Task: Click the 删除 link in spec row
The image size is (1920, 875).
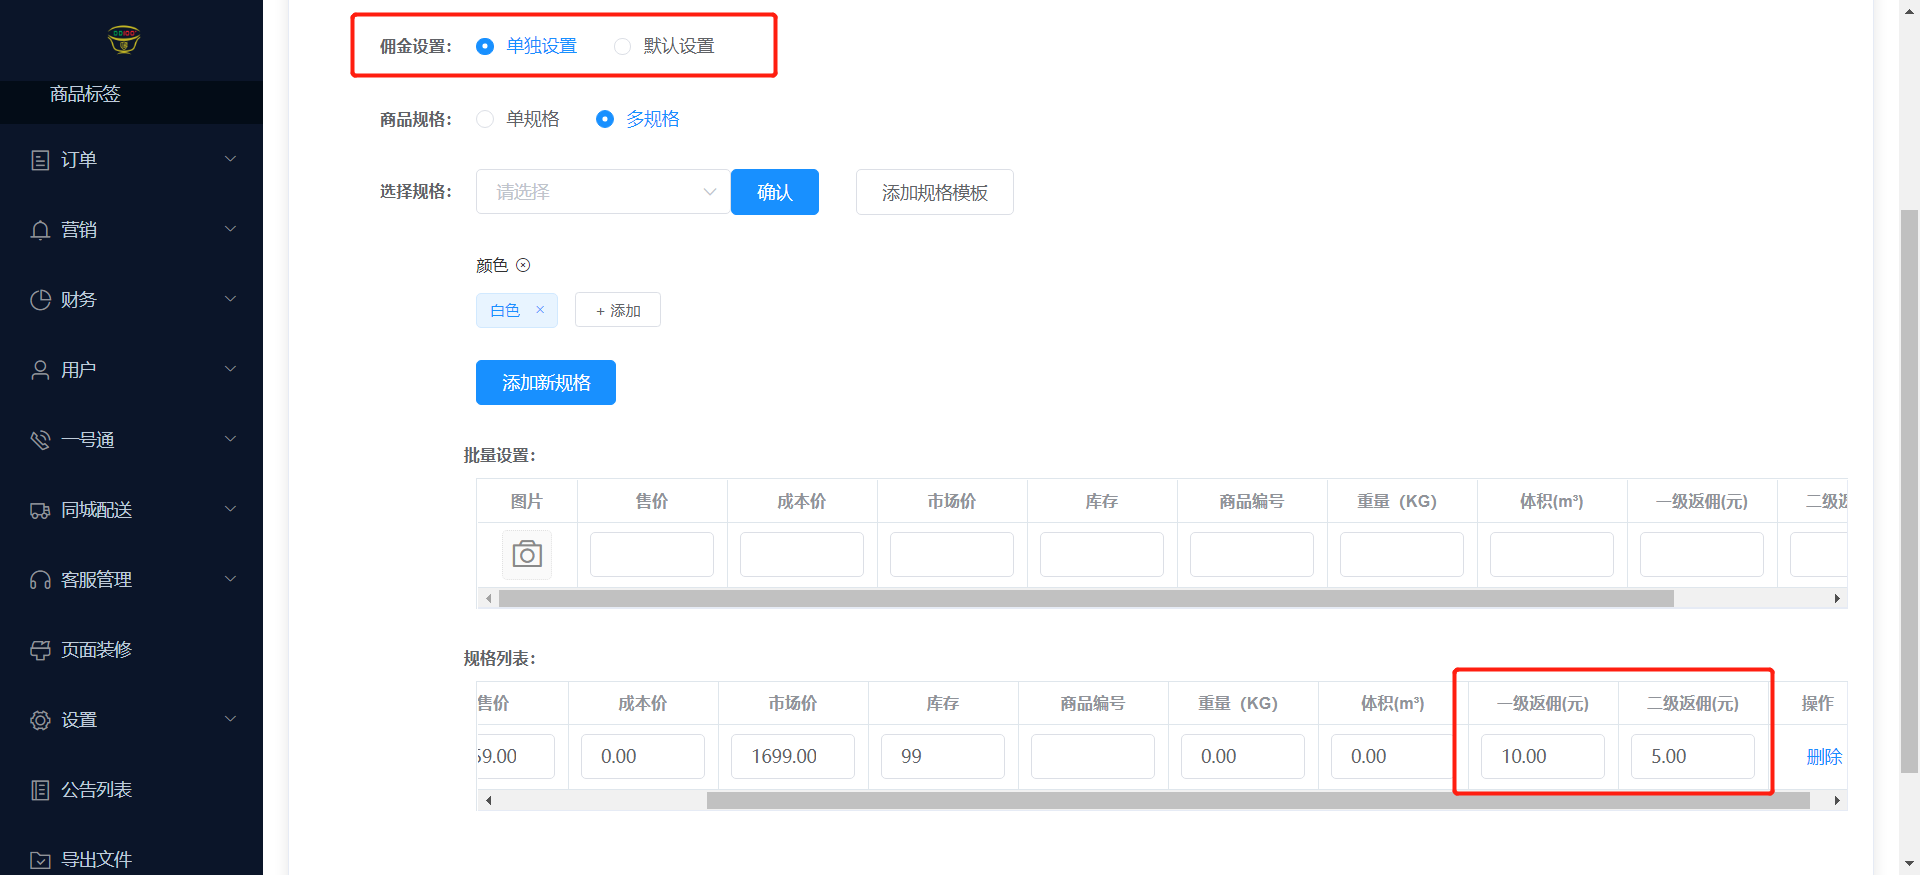Action: pyautogui.click(x=1823, y=757)
